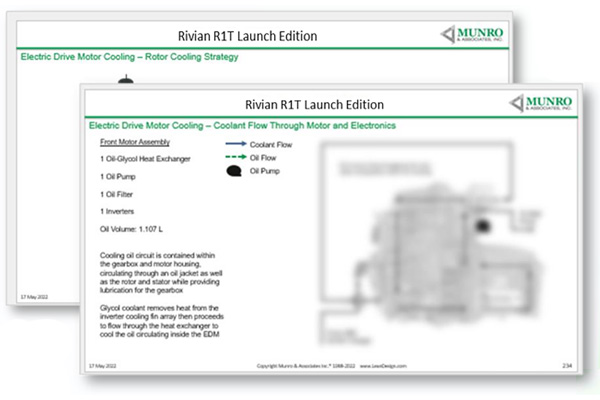Click the black pump marker in the motor diagram
Screen dimensions: 600x400
pyautogui.click(x=483, y=226)
